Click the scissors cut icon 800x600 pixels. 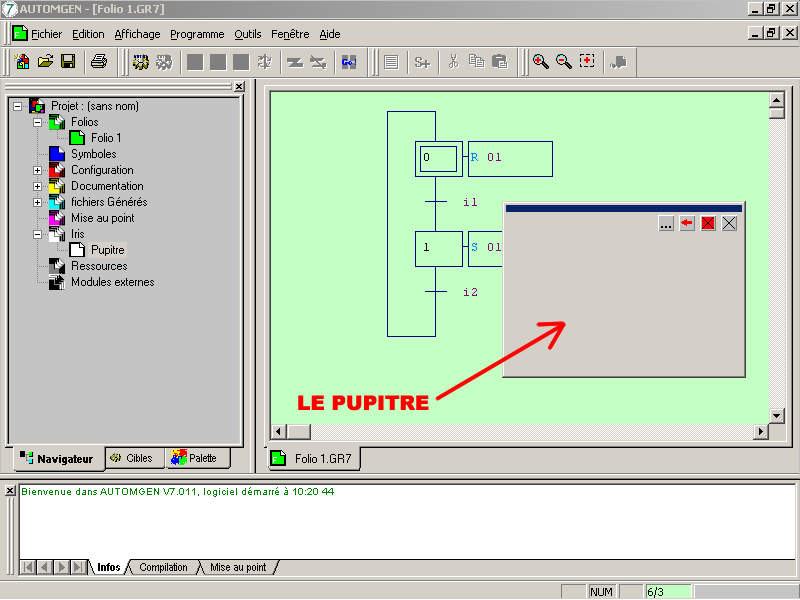453,62
